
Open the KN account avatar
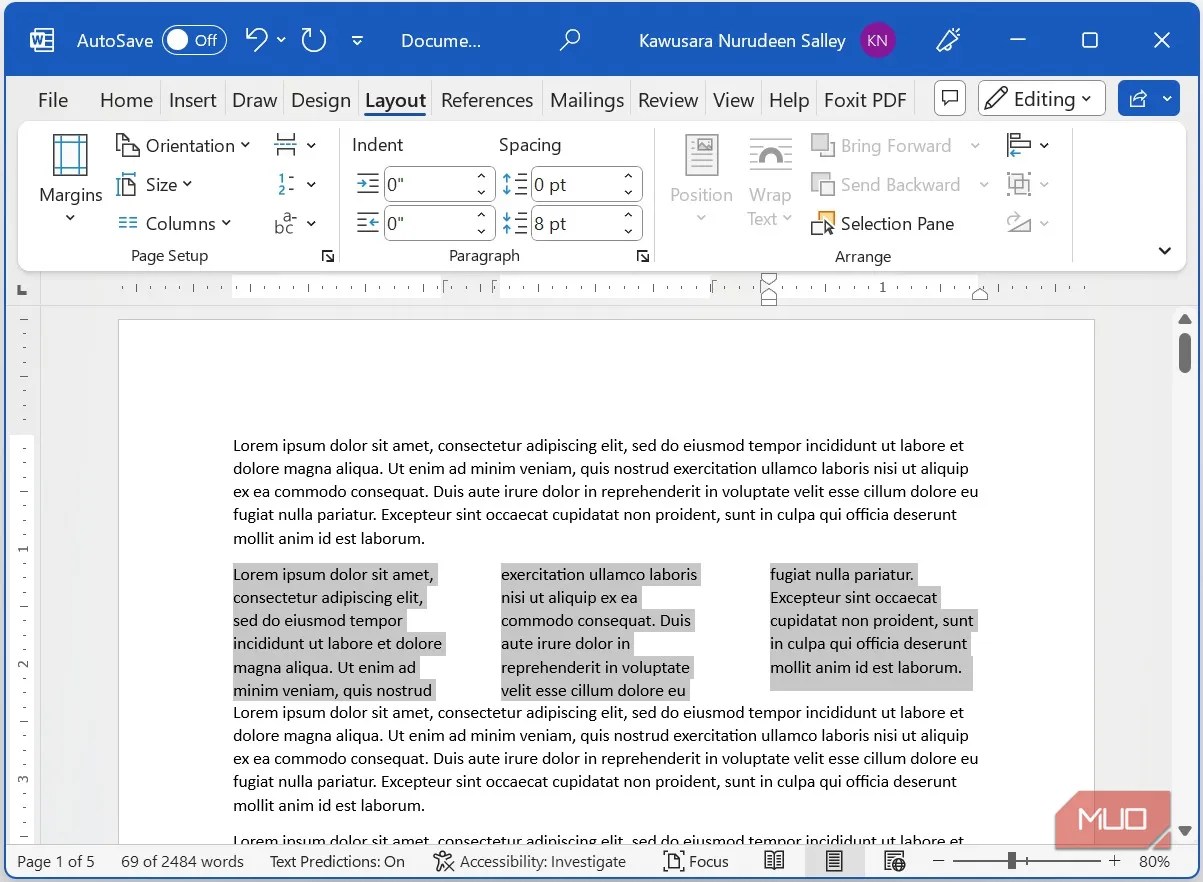(x=877, y=40)
